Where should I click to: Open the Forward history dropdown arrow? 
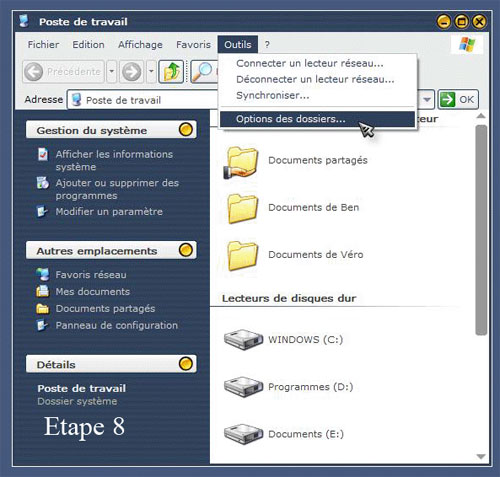coord(151,71)
